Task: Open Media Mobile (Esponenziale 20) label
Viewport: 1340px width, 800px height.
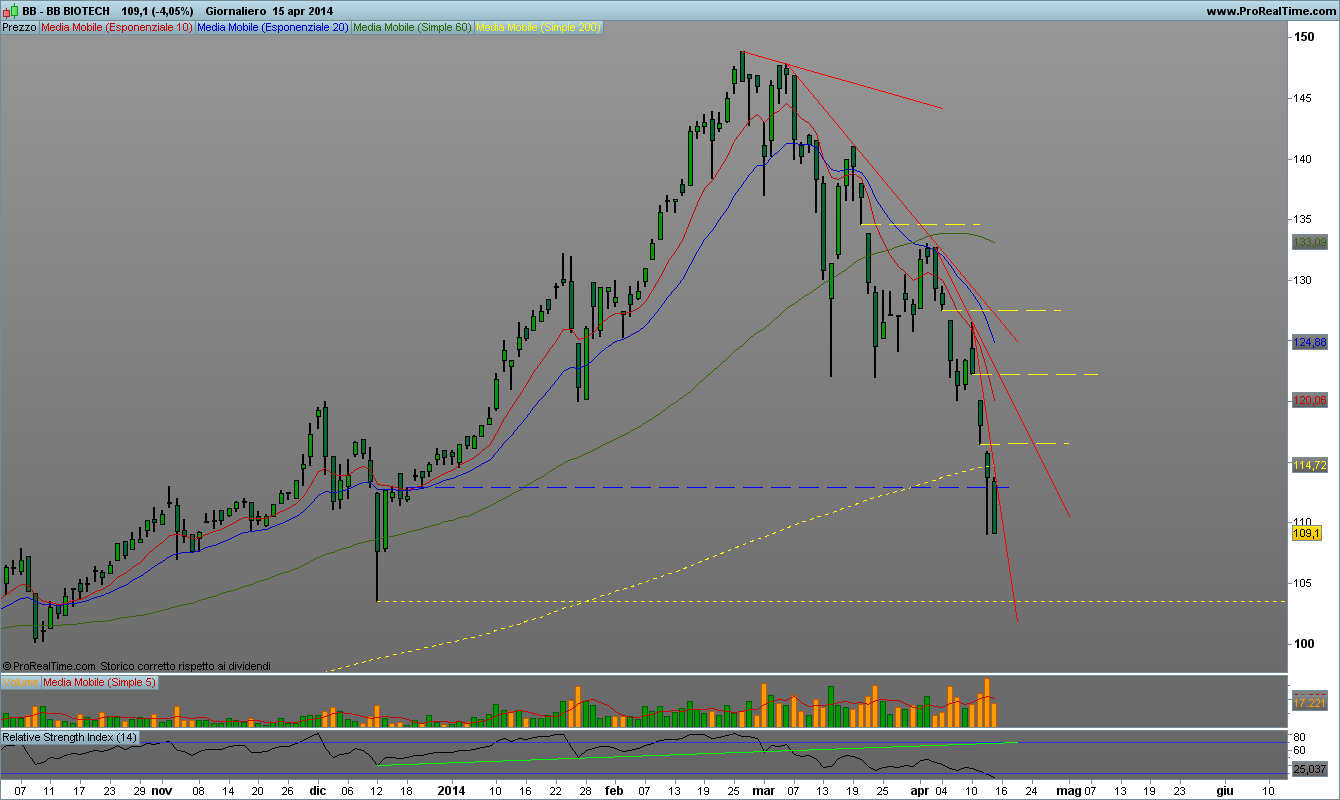Action: point(273,28)
